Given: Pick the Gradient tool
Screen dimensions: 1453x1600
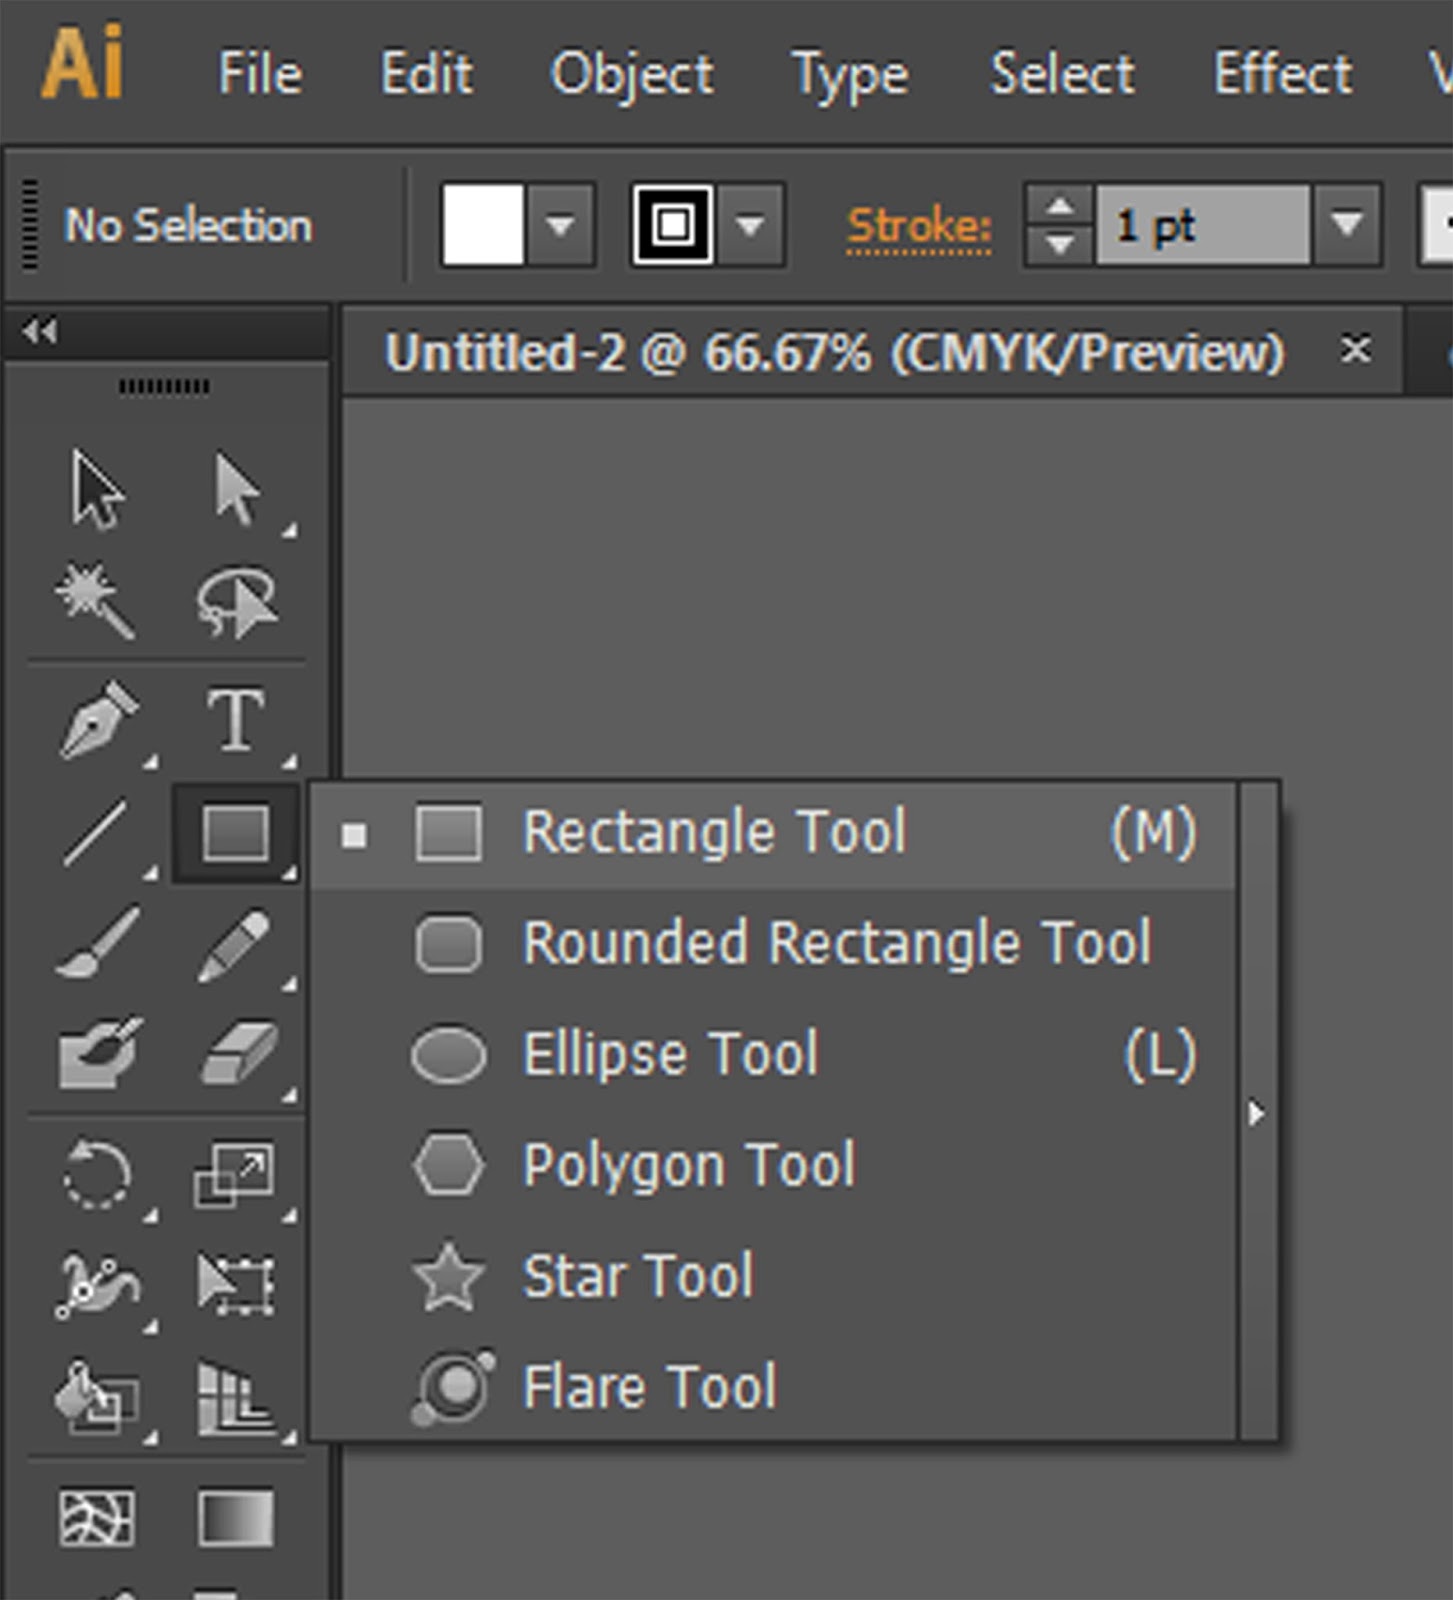Looking at the screenshot, I should pos(236,1518).
